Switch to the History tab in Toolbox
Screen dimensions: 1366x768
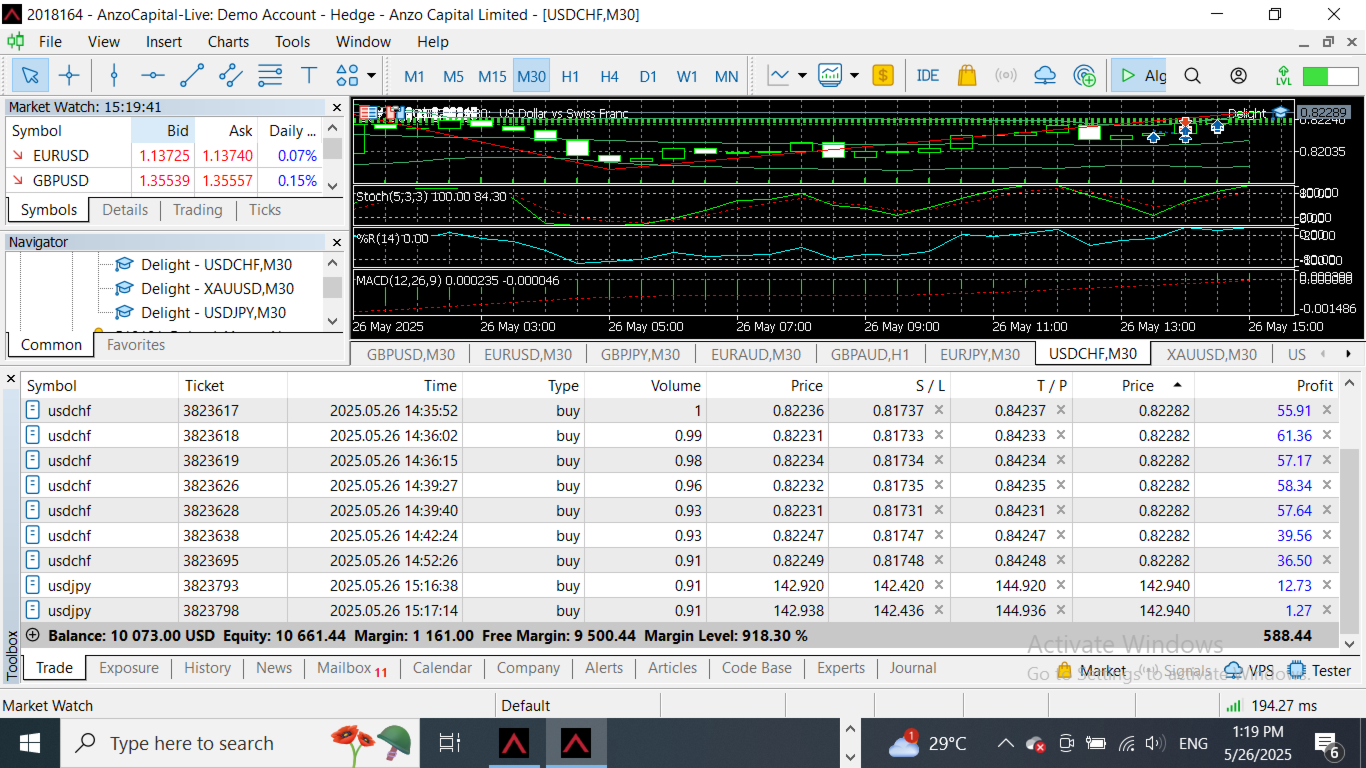tap(207, 668)
